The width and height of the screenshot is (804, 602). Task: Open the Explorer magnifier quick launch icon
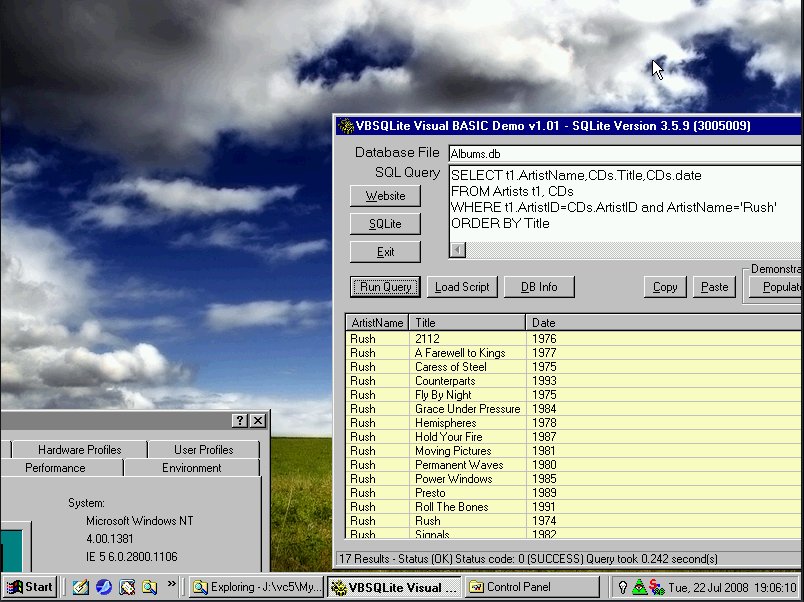(x=150, y=587)
